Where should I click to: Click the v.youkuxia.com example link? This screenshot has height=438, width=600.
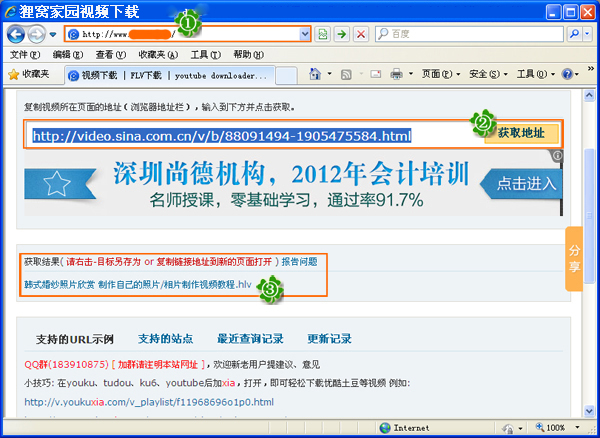(x=149, y=402)
